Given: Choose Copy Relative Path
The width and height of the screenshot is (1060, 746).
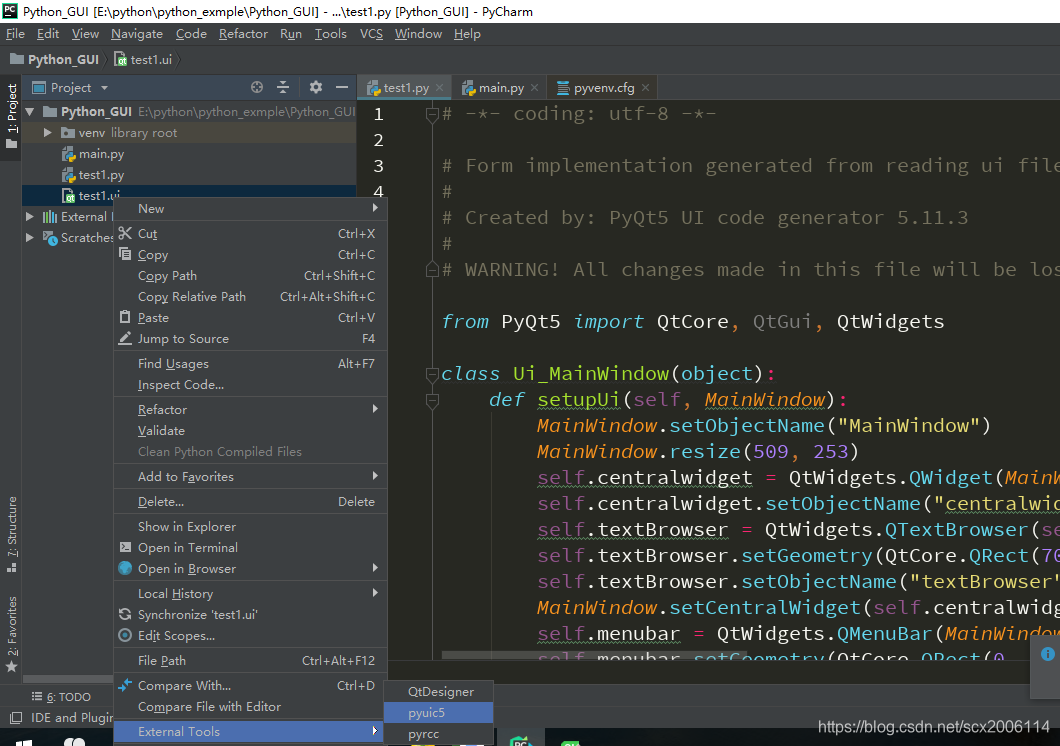Looking at the screenshot, I should (250, 296).
